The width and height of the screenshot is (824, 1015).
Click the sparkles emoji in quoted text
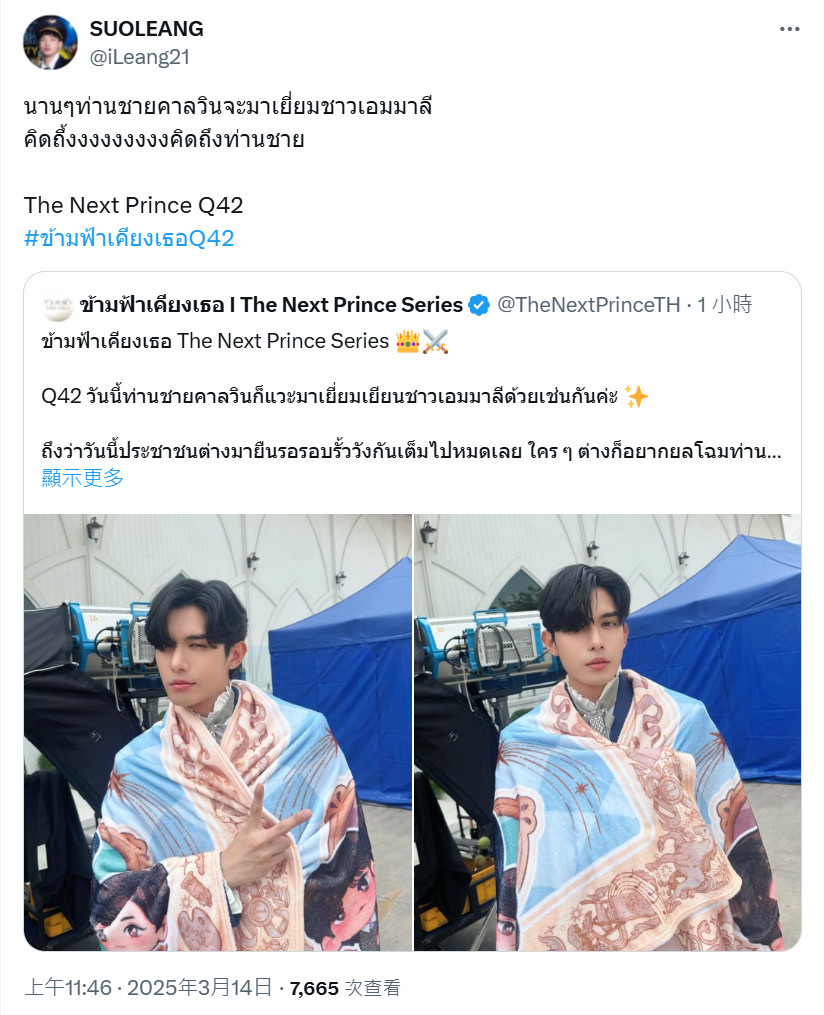pos(636,396)
